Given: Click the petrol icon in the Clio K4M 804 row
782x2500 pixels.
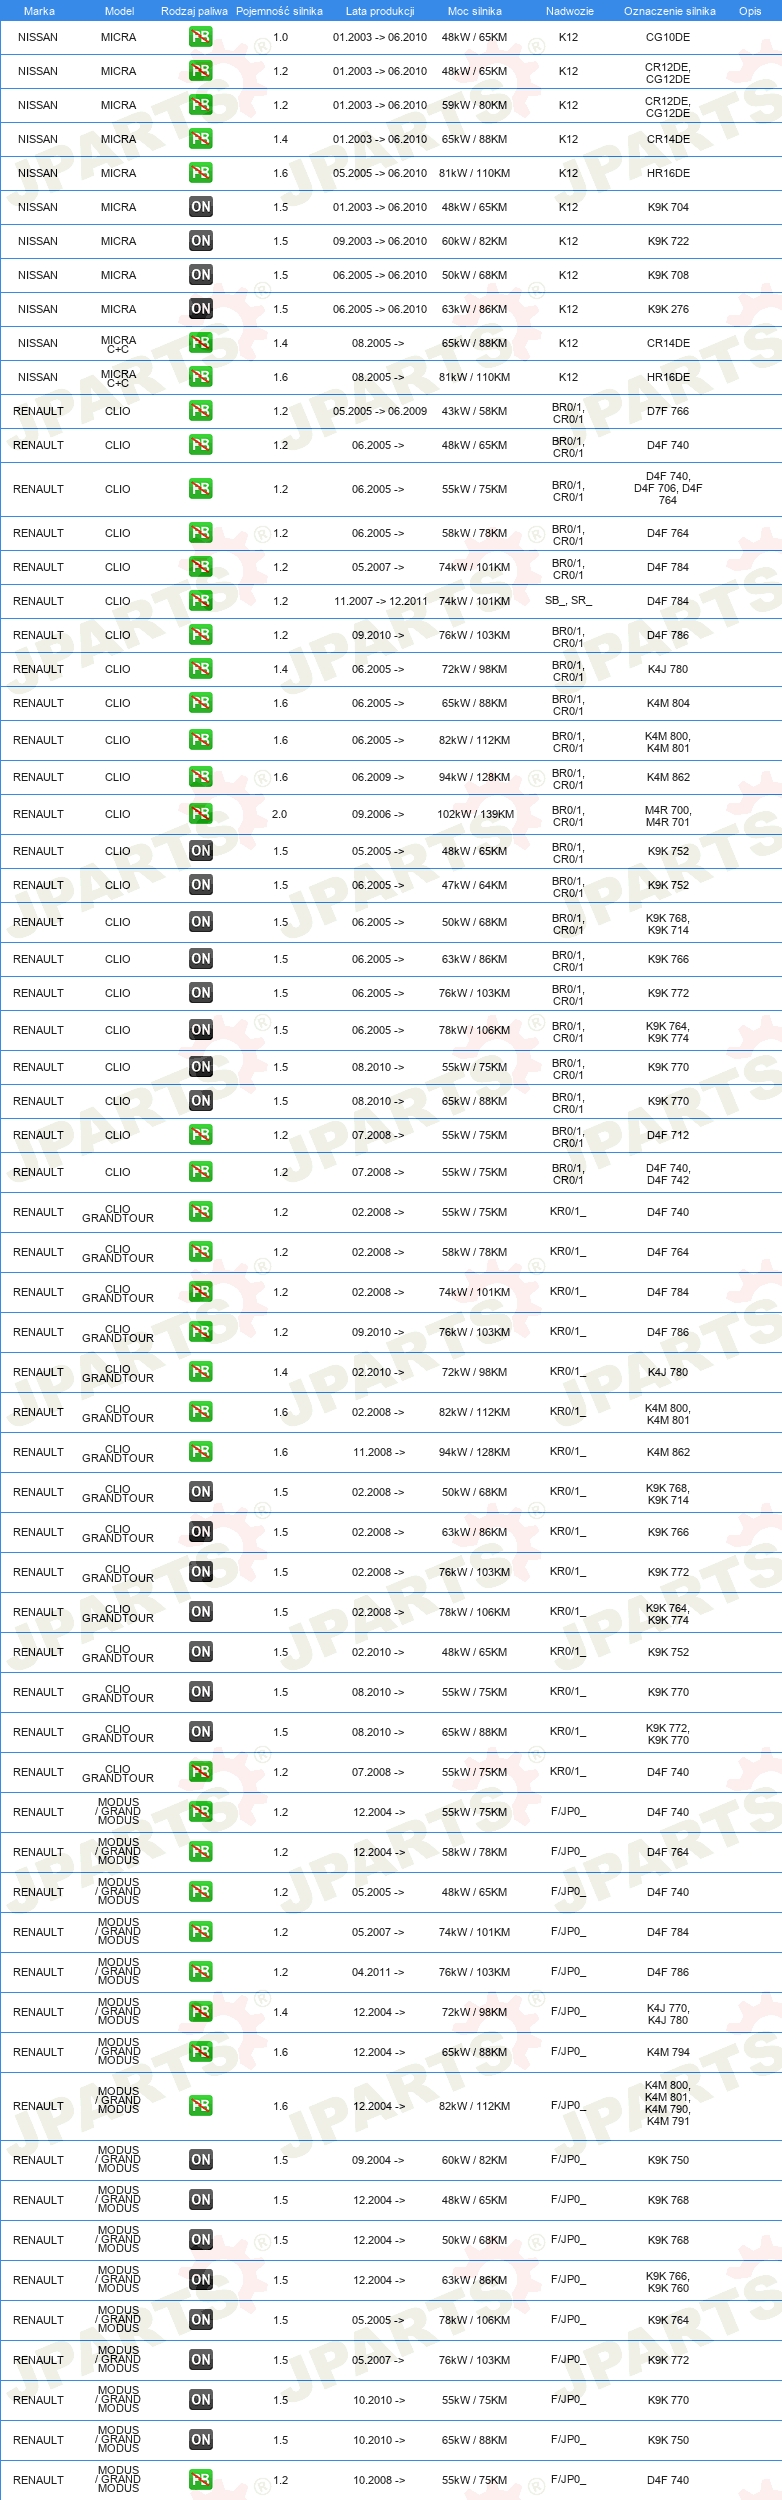Looking at the screenshot, I should click(201, 703).
